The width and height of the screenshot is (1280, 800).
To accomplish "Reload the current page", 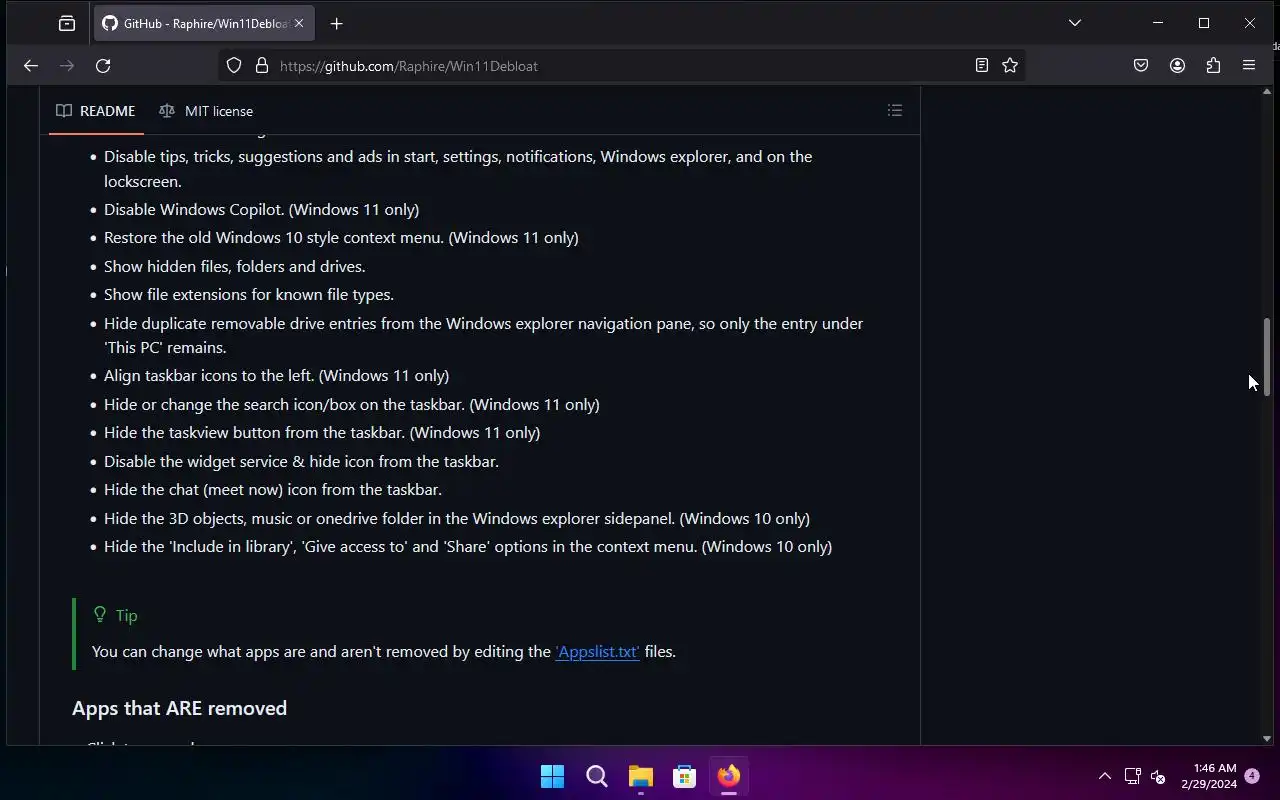I will click(103, 66).
